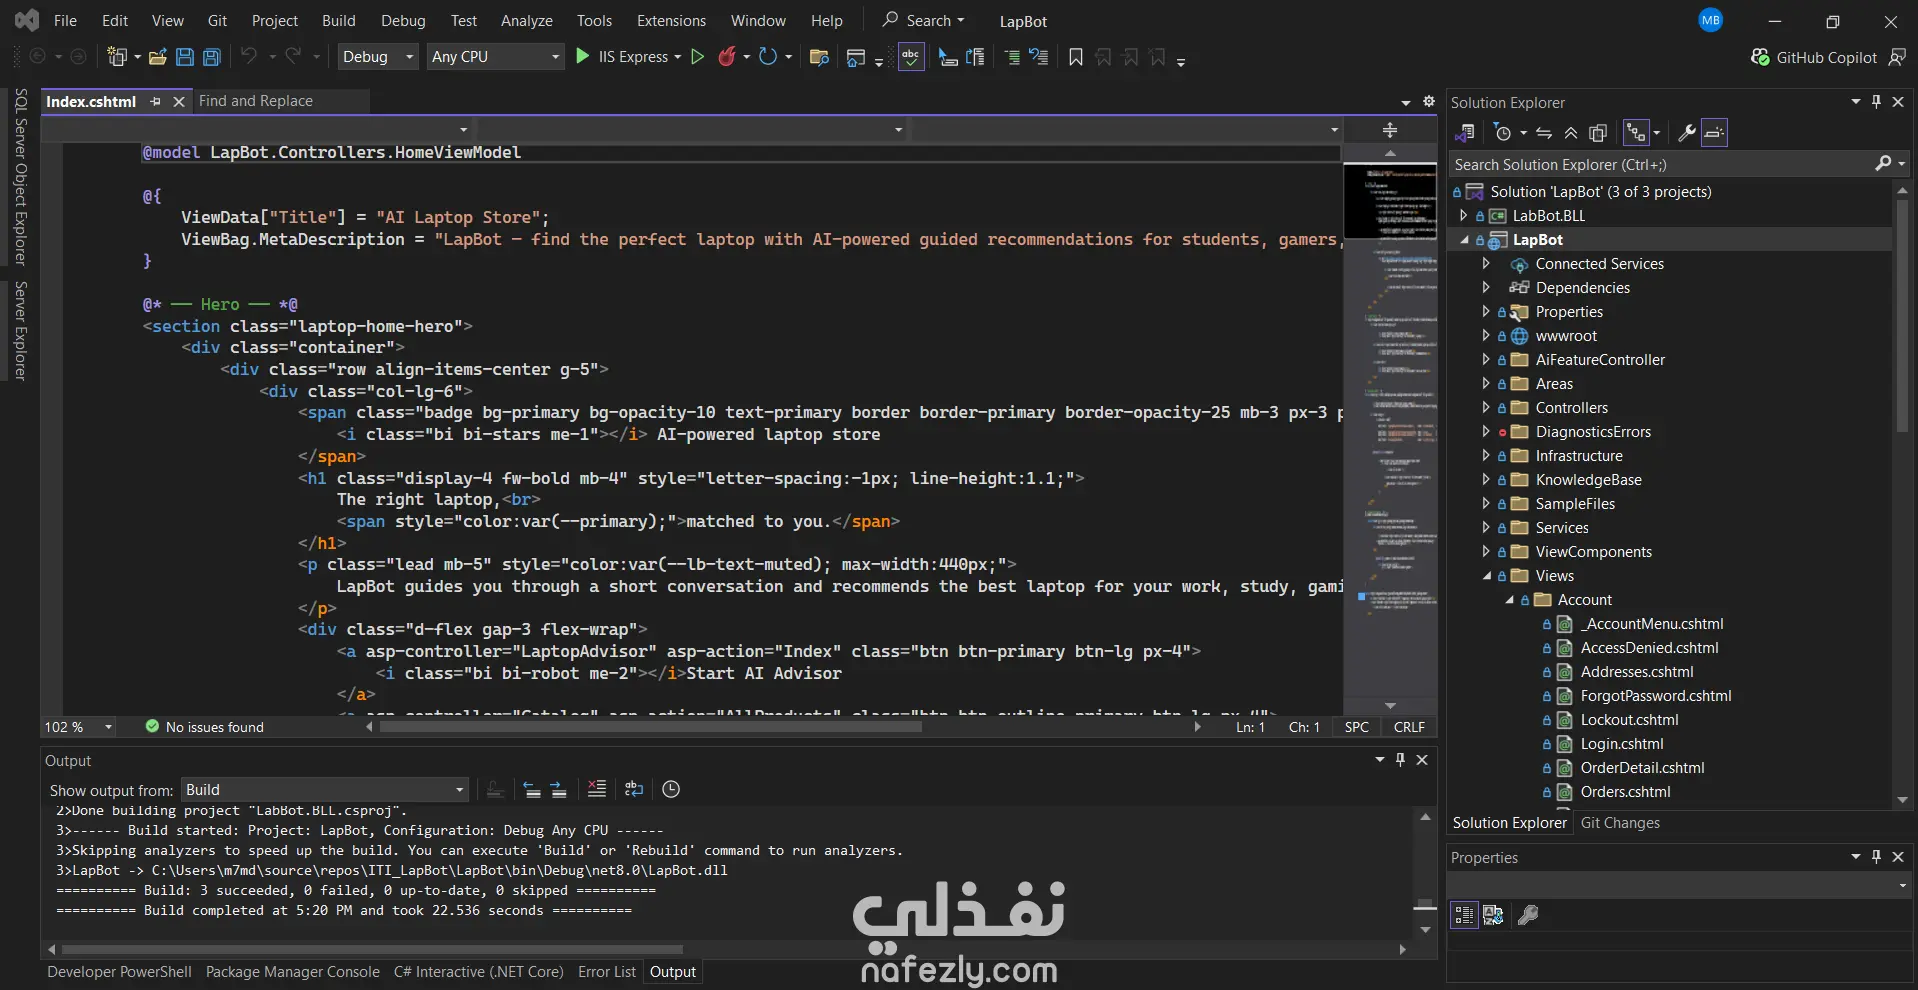Click Go to Previous Message in Output toolbar
The image size is (1918, 990).
coord(532,790)
